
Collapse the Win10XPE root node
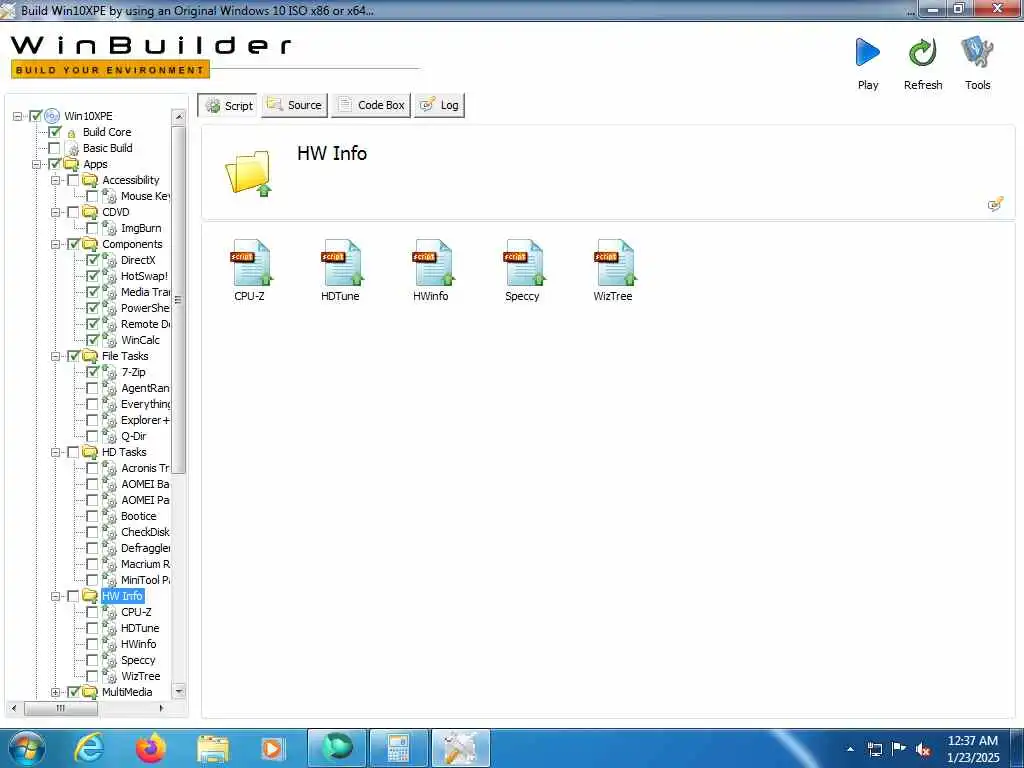[x=18, y=116]
